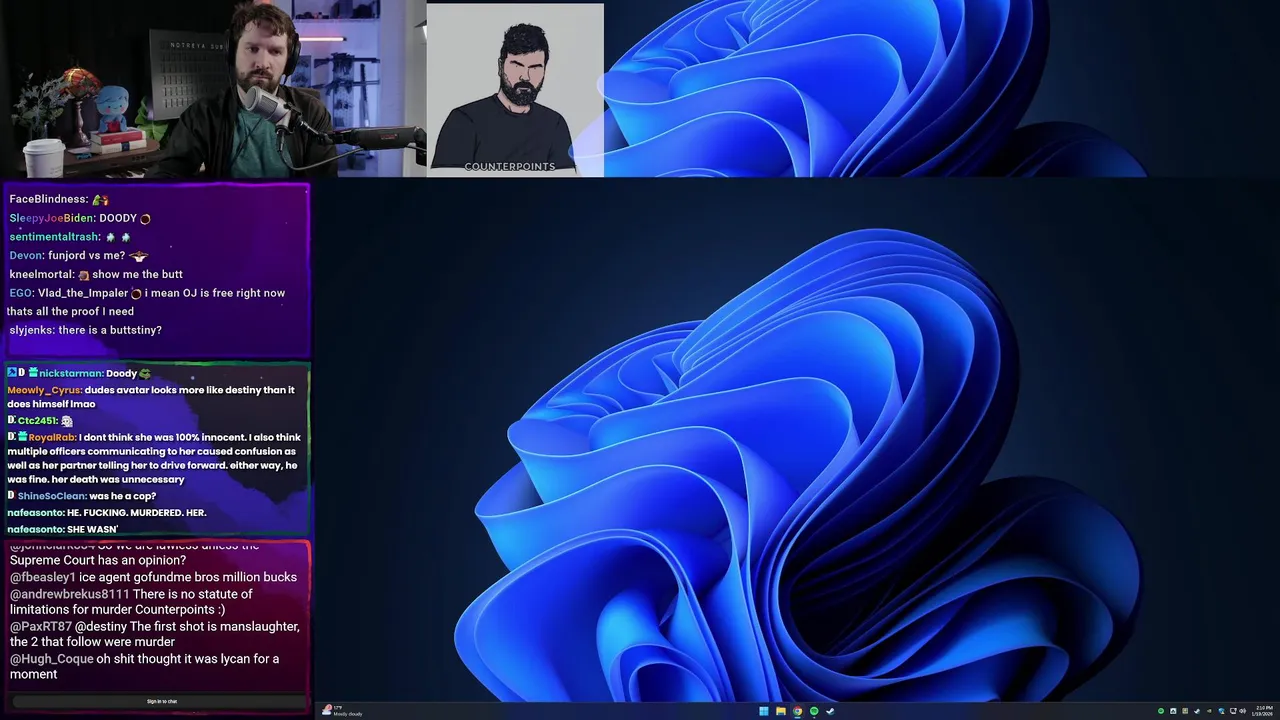1280x720 pixels.
Task: Click the message "ice agent gofundme bros million bucks"
Action: [x=188, y=577]
